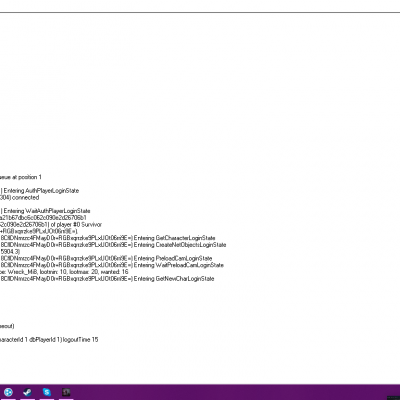Click the log line ending 'meout)'

click(x=7, y=326)
